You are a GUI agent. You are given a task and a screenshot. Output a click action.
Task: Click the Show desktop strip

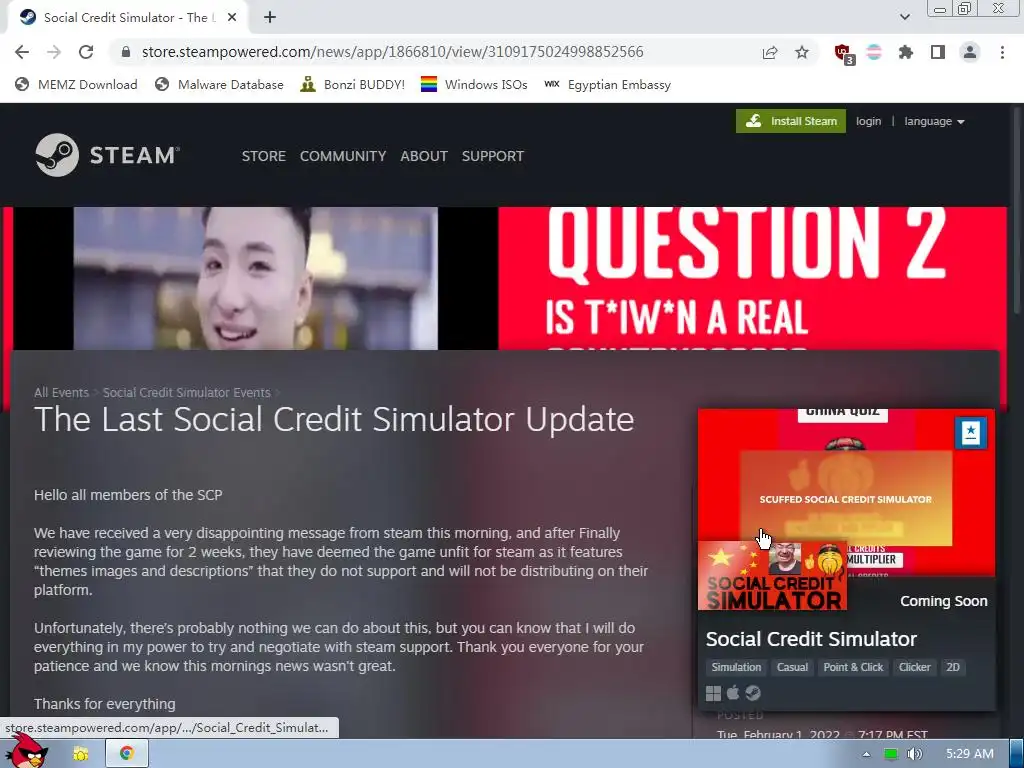(1016, 754)
